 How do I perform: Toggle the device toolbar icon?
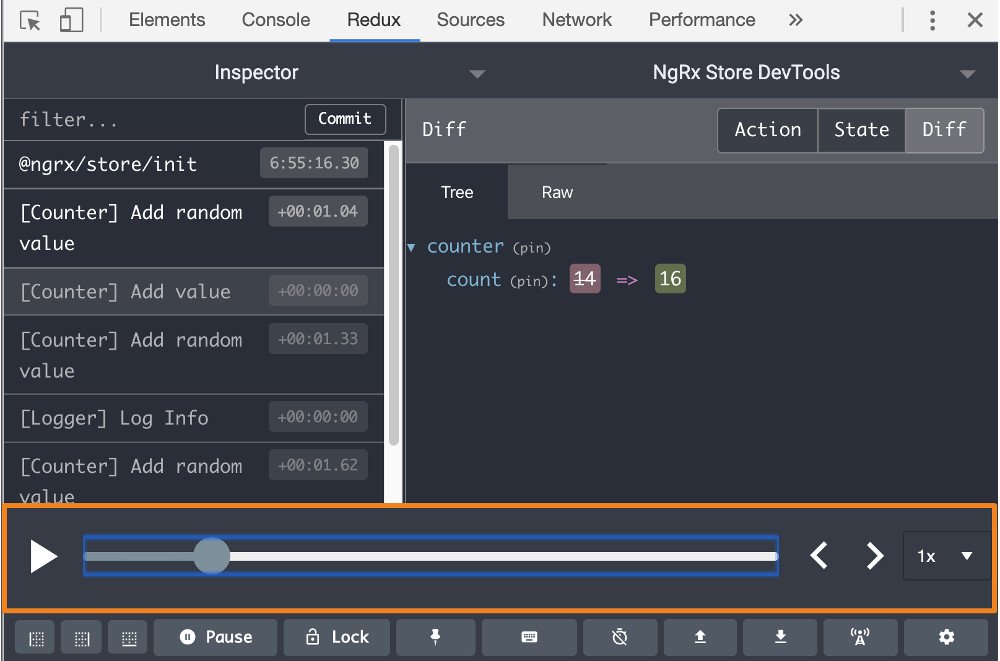(x=71, y=20)
